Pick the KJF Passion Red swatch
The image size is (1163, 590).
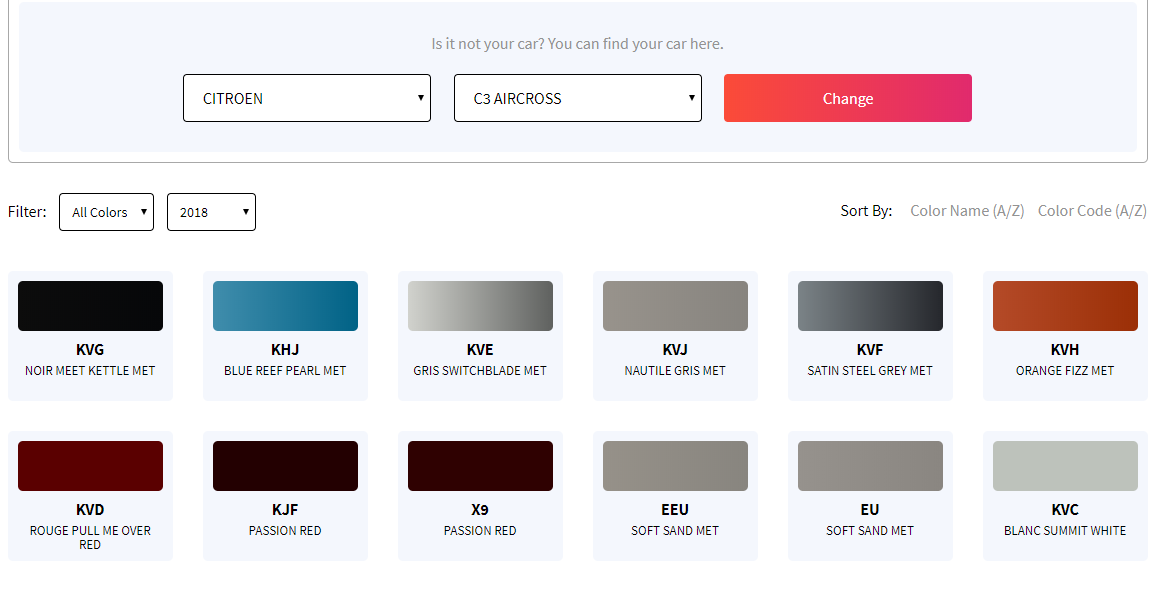[285, 466]
